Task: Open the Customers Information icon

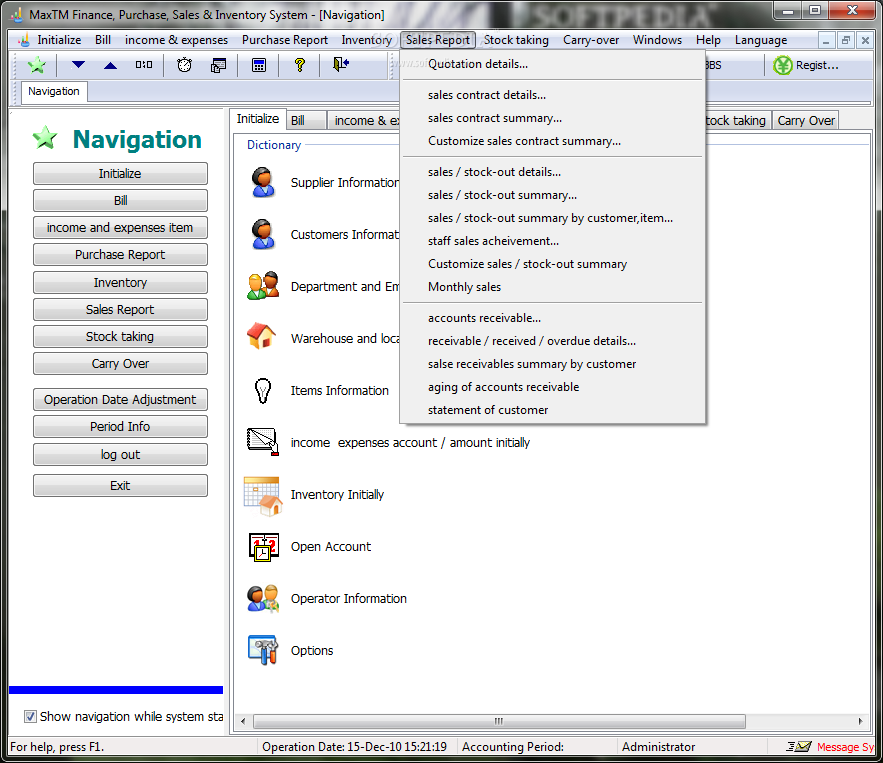Action: [x=262, y=234]
